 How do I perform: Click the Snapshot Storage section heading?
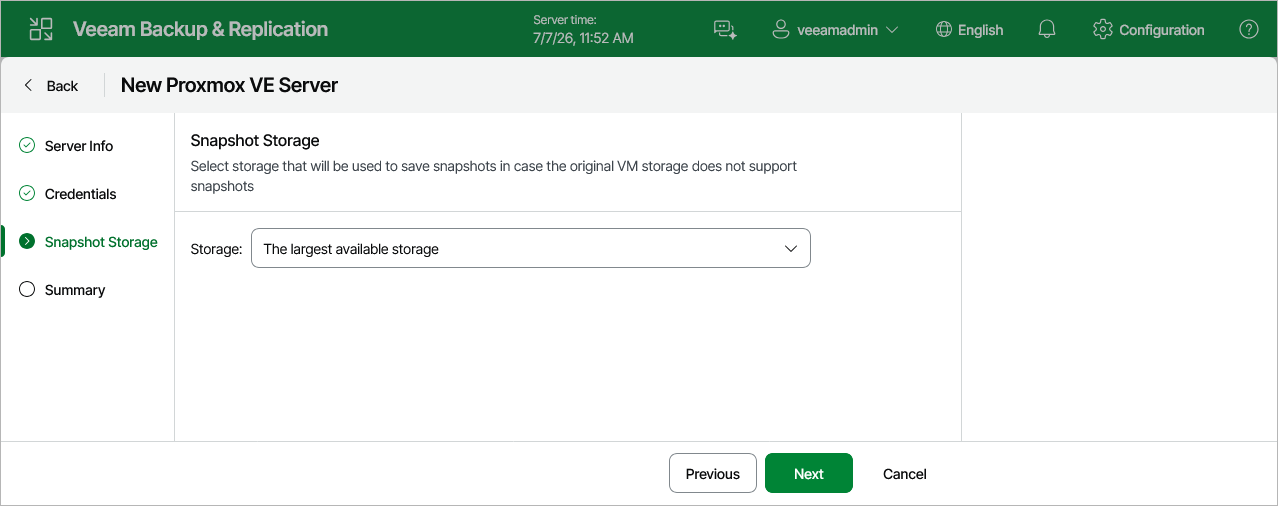point(255,140)
